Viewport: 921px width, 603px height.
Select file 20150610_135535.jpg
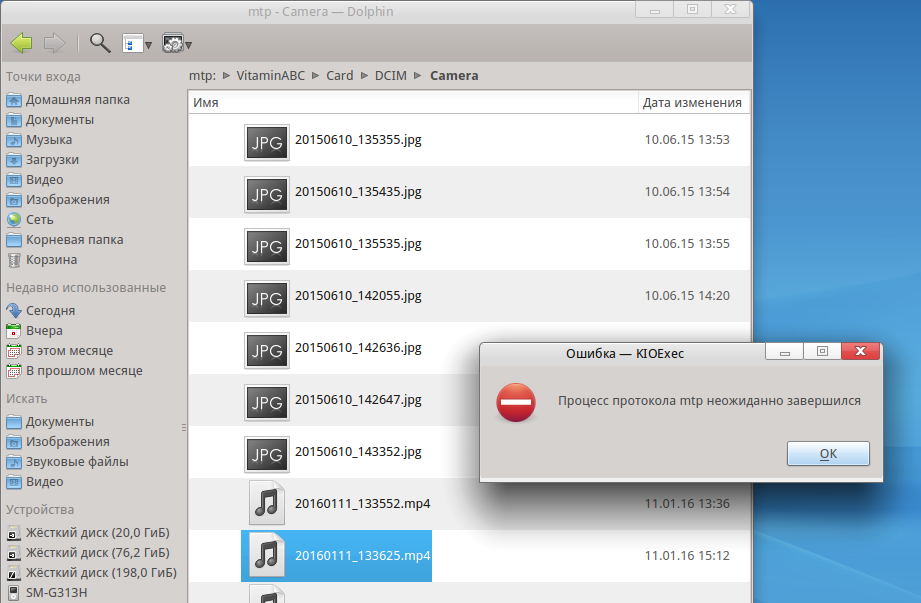tap(358, 244)
